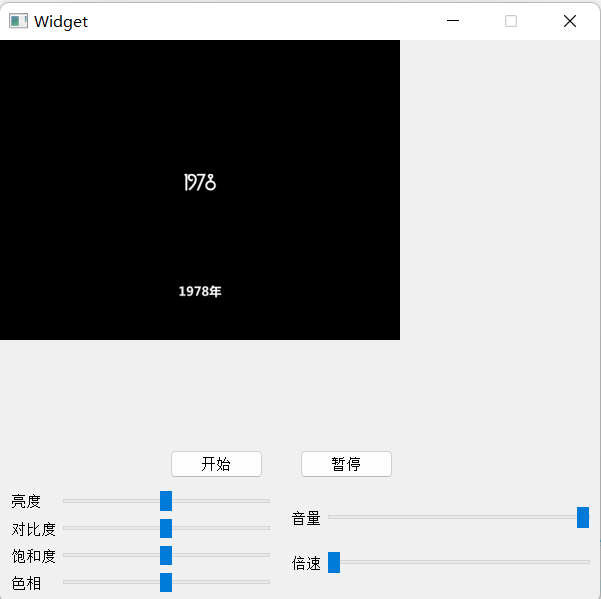
Task: Click the disabled maximize button
Action: [x=511, y=21]
